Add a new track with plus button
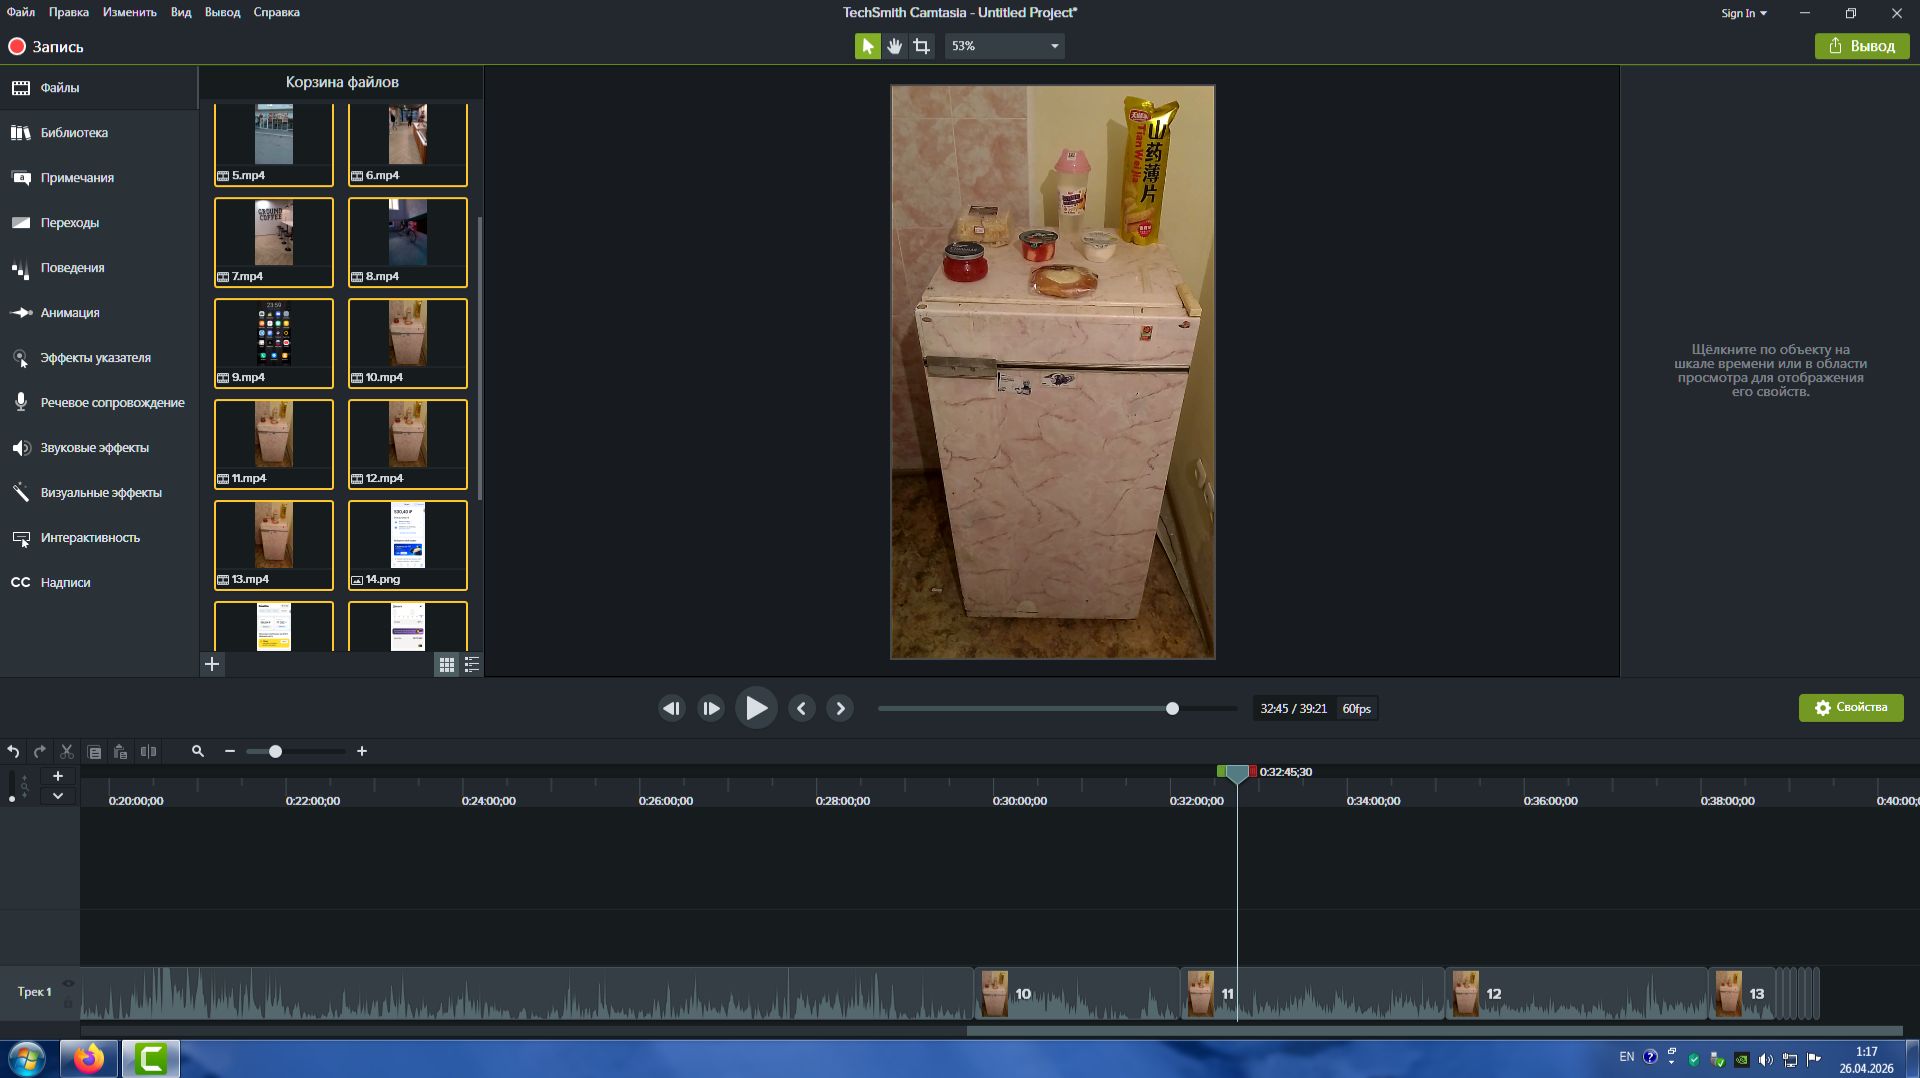Image resolution: width=1920 pixels, height=1078 pixels. click(x=58, y=776)
